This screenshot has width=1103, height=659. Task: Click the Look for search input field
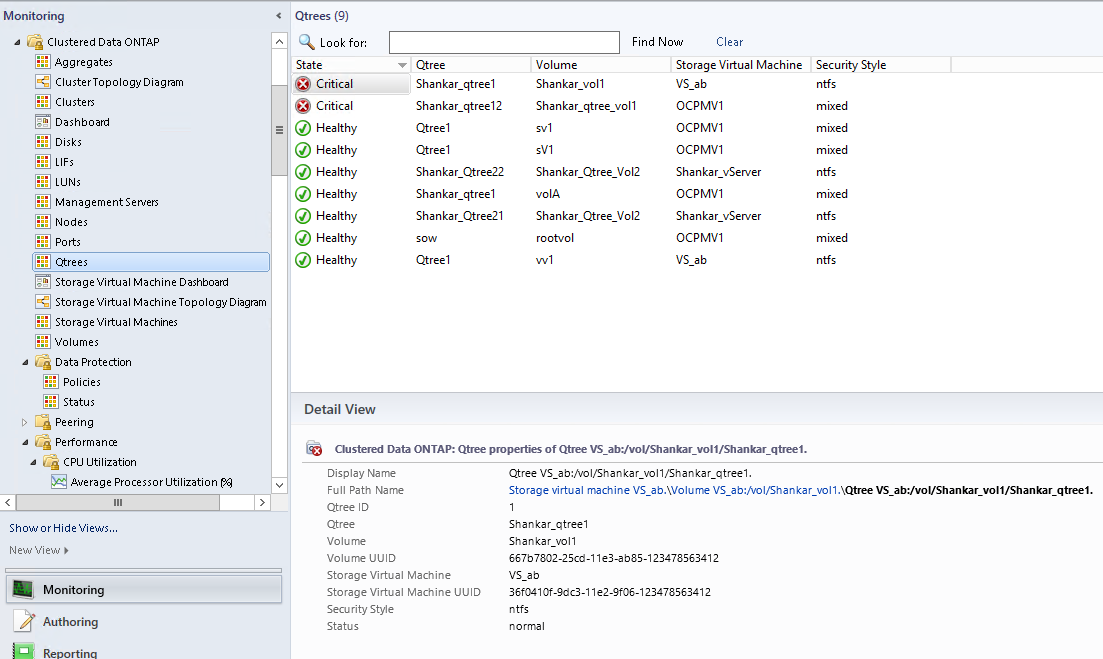pyautogui.click(x=503, y=42)
